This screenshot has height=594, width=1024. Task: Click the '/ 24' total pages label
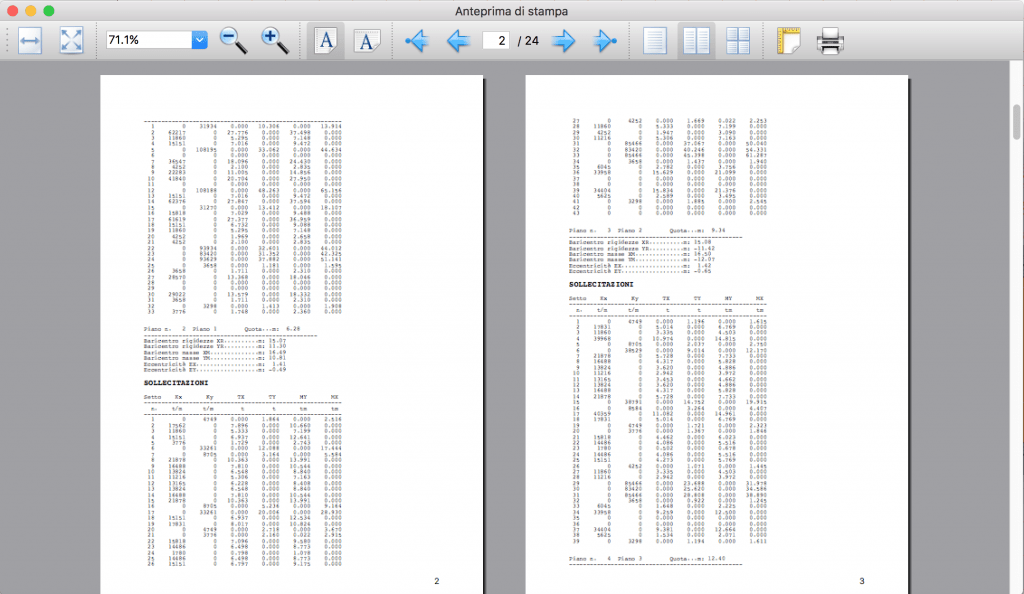pos(528,40)
